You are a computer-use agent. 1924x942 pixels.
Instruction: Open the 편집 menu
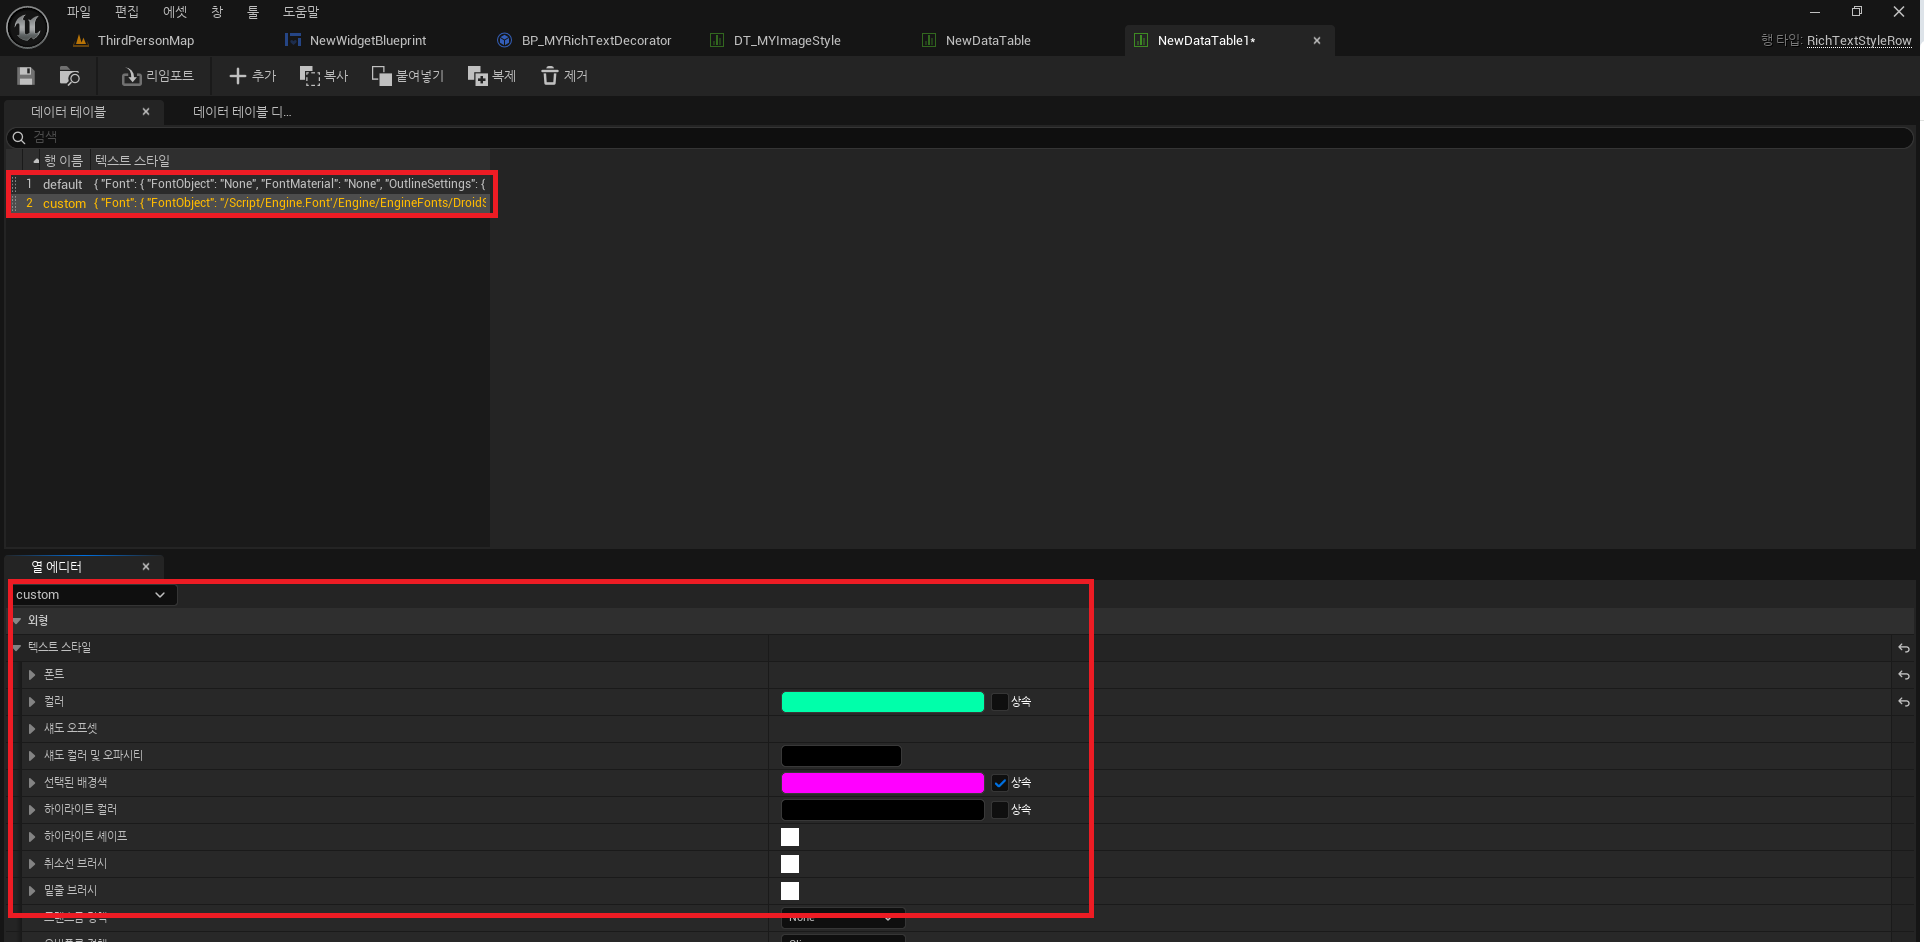point(127,12)
